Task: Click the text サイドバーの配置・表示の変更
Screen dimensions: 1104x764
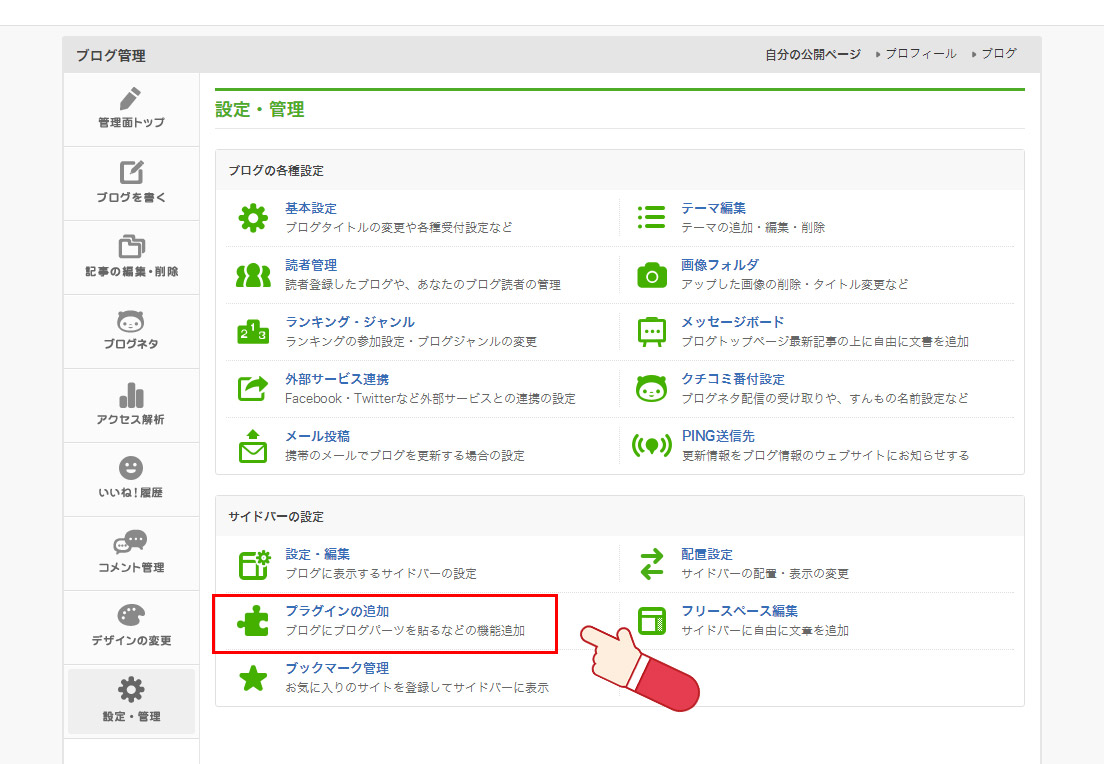Action: (765, 574)
